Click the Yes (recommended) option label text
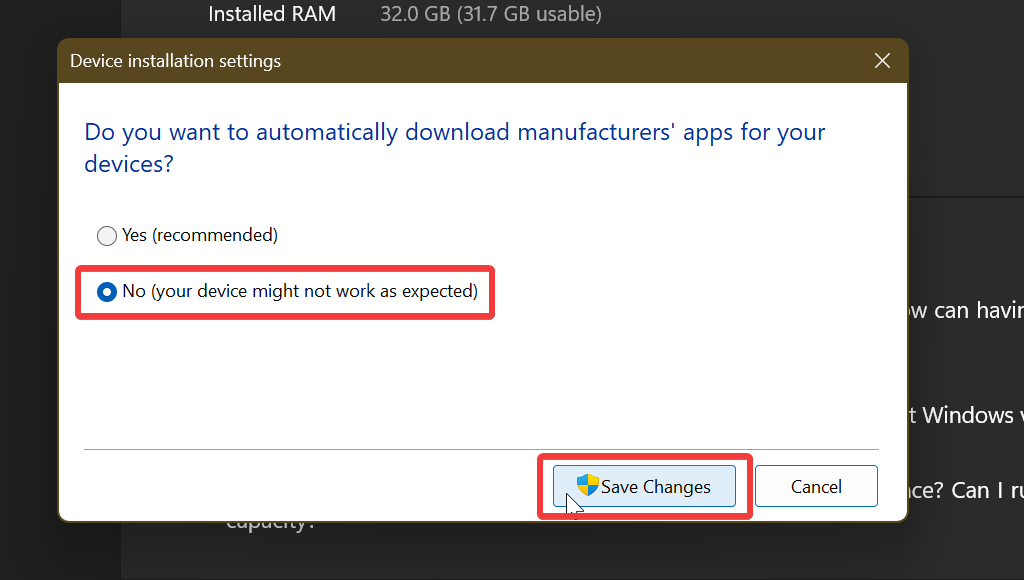The image size is (1024, 580). point(199,236)
